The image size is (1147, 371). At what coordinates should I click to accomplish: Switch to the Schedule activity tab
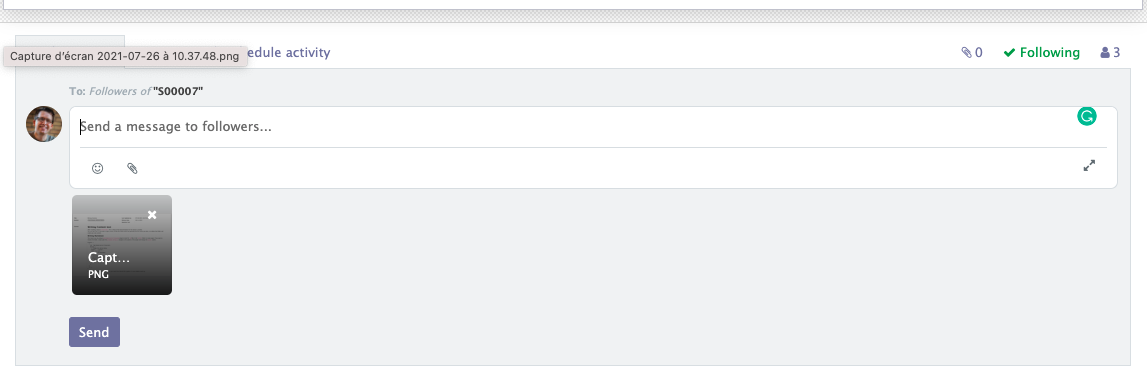pyautogui.click(x=287, y=53)
